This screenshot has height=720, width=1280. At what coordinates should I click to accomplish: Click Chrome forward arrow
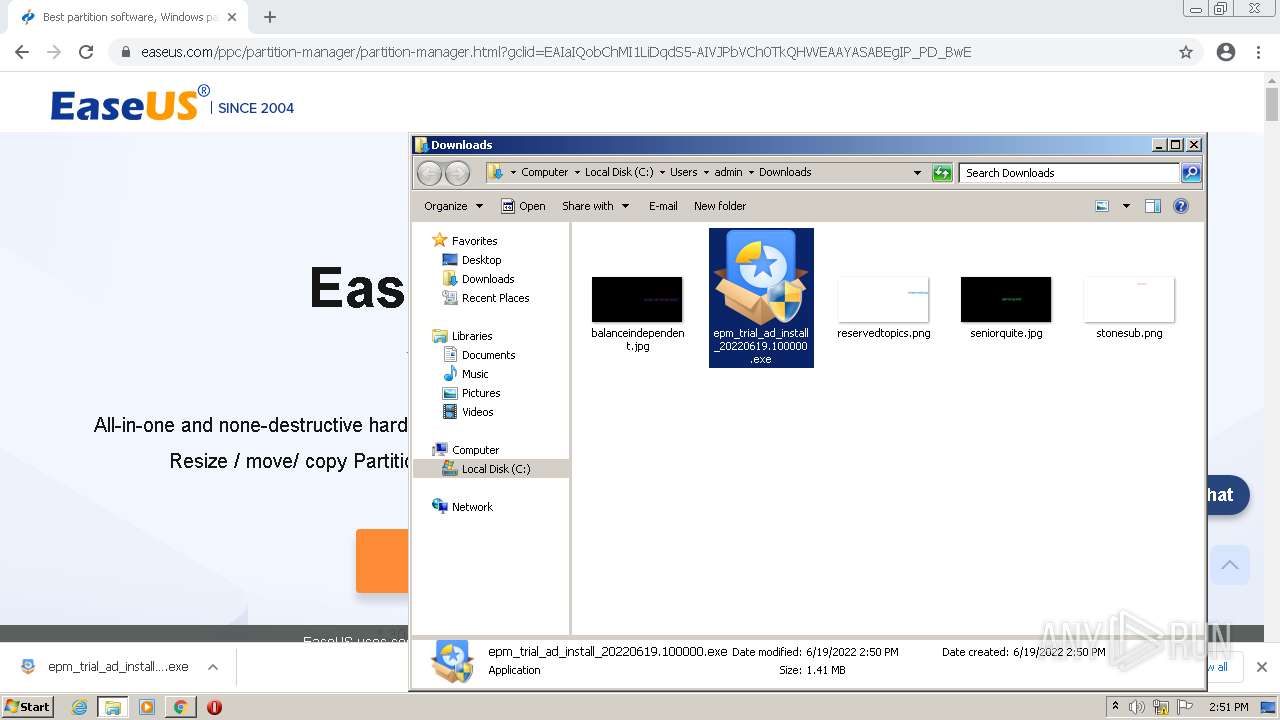(54, 52)
